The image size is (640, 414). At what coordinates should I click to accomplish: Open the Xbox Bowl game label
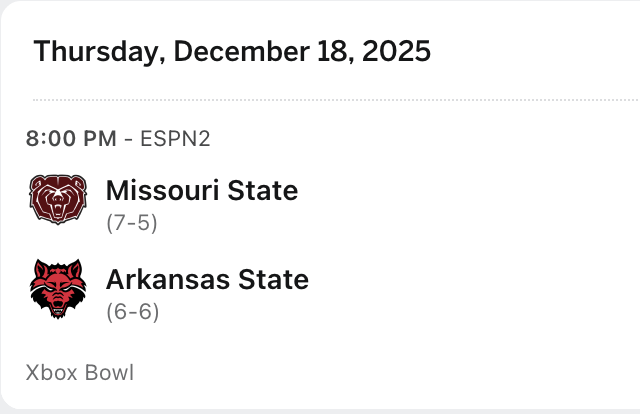point(80,373)
